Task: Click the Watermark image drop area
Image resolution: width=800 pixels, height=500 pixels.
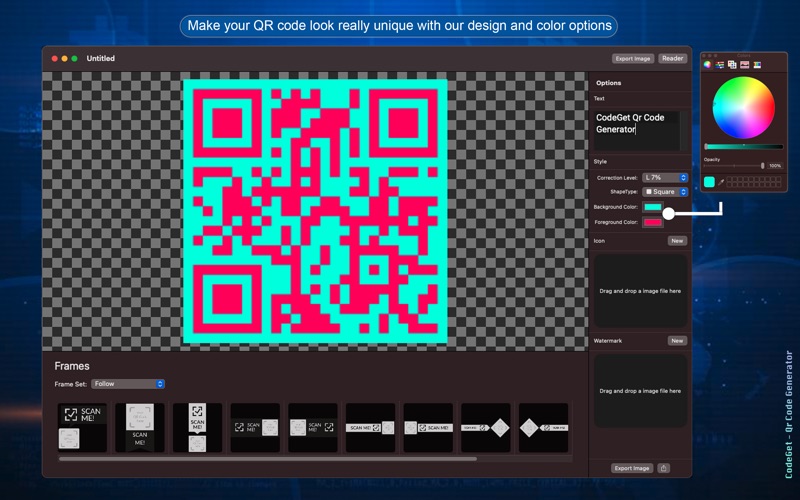Action: point(640,391)
